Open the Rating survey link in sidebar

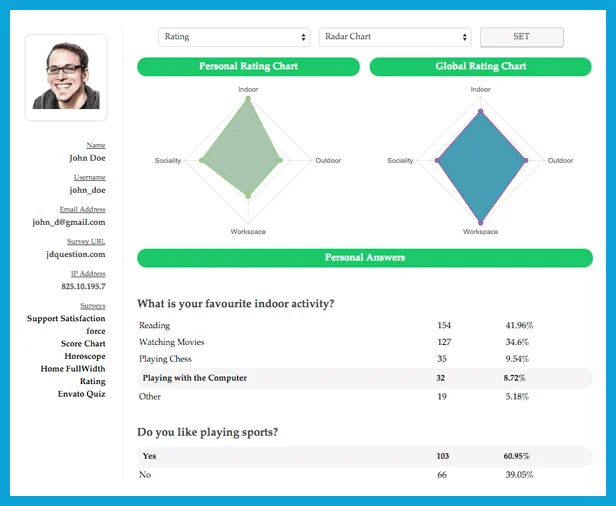click(92, 381)
